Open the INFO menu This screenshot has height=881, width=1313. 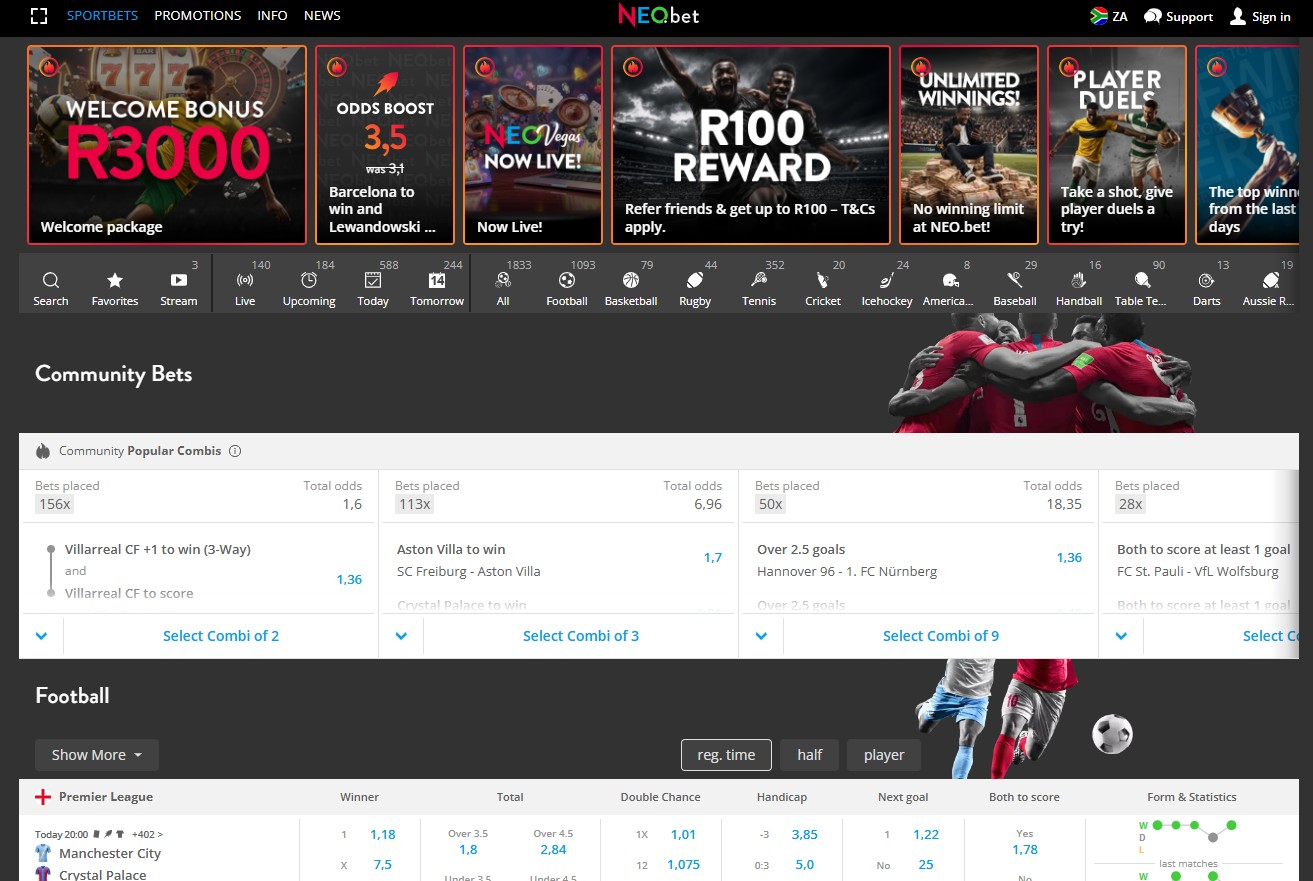pos(272,16)
